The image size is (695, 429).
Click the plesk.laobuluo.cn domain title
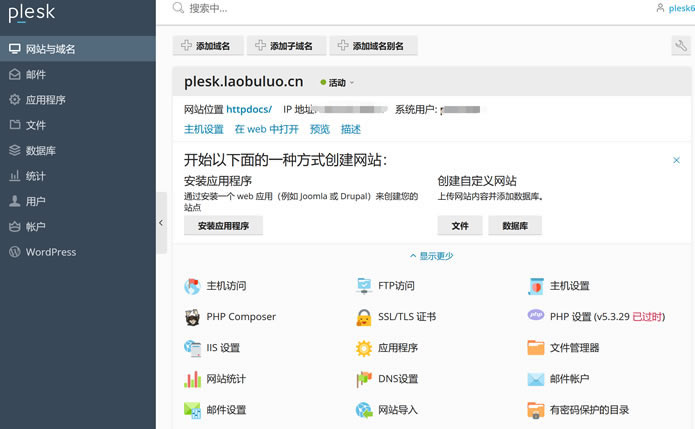244,82
